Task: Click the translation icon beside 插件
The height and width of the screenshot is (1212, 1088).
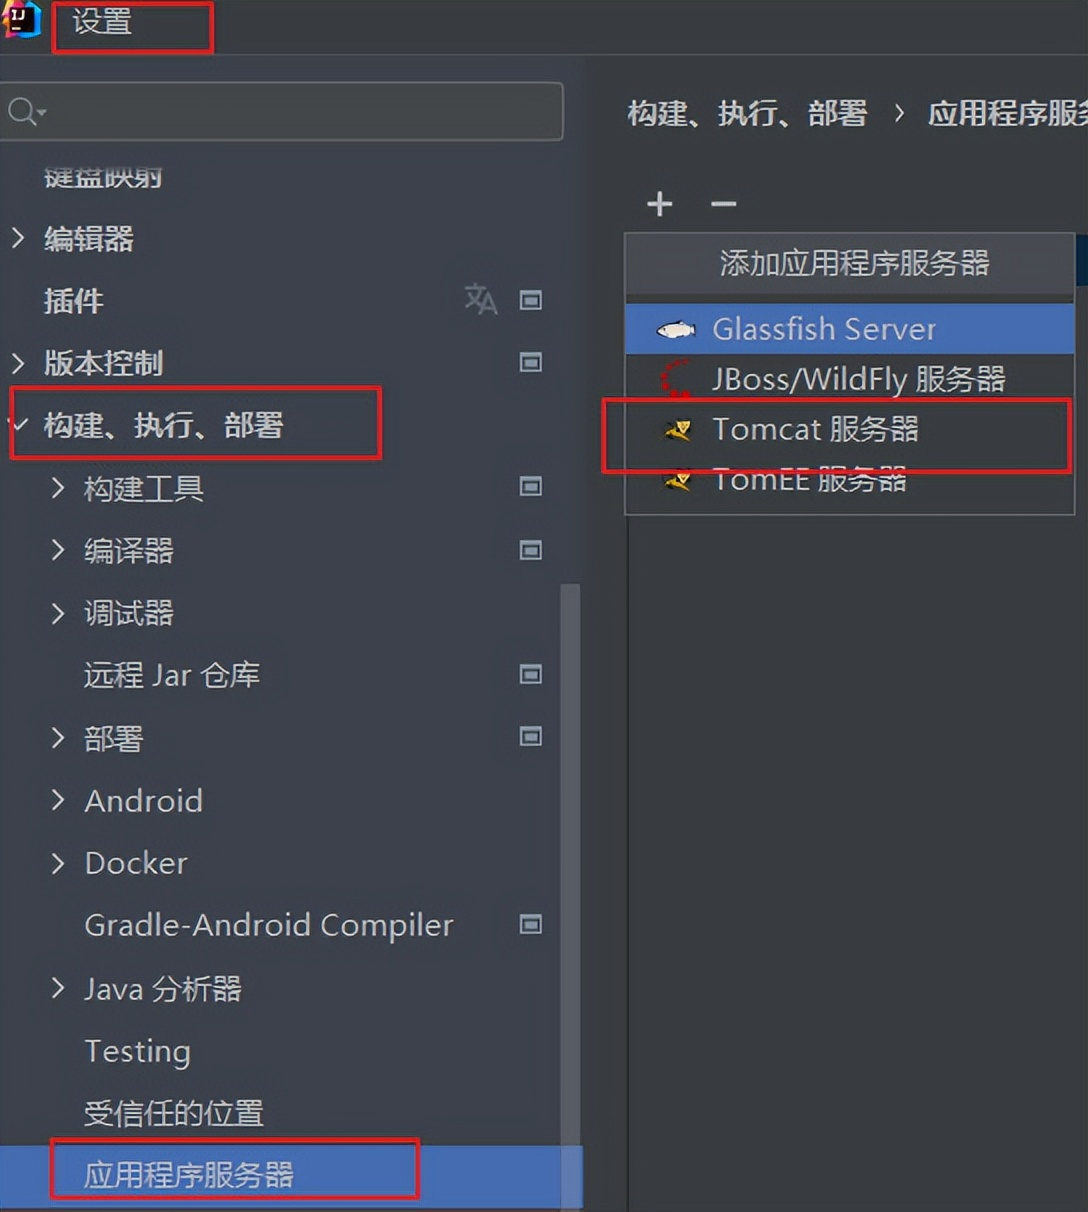Action: [x=481, y=299]
